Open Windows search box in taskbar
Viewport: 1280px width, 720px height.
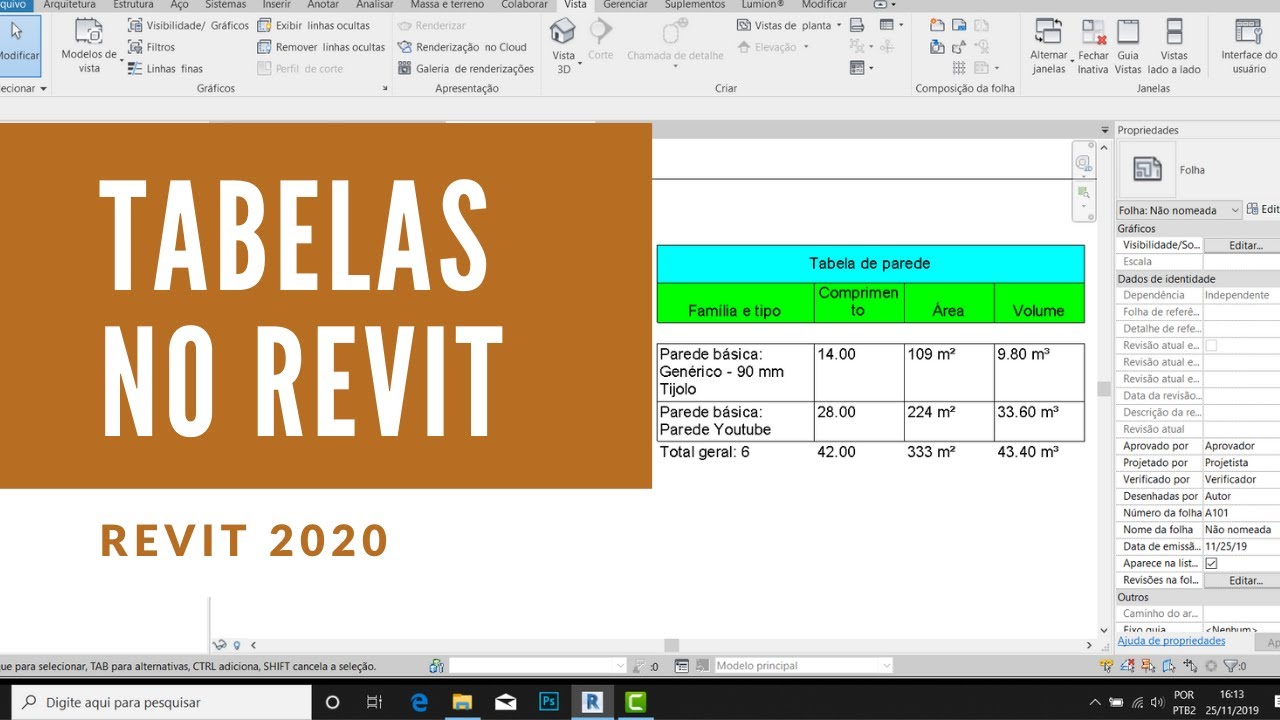(162, 702)
